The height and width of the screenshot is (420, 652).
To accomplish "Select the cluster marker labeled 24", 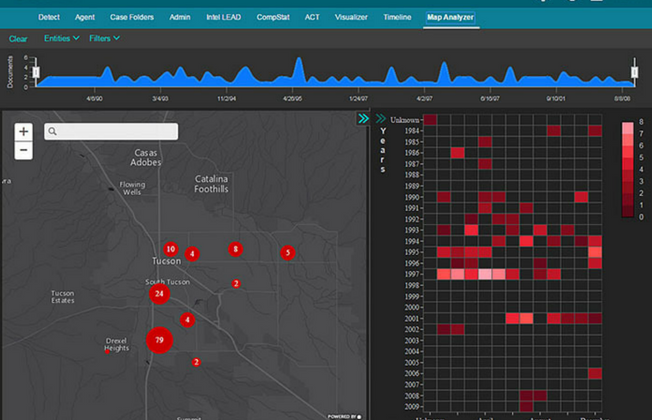I will pyautogui.click(x=159, y=294).
